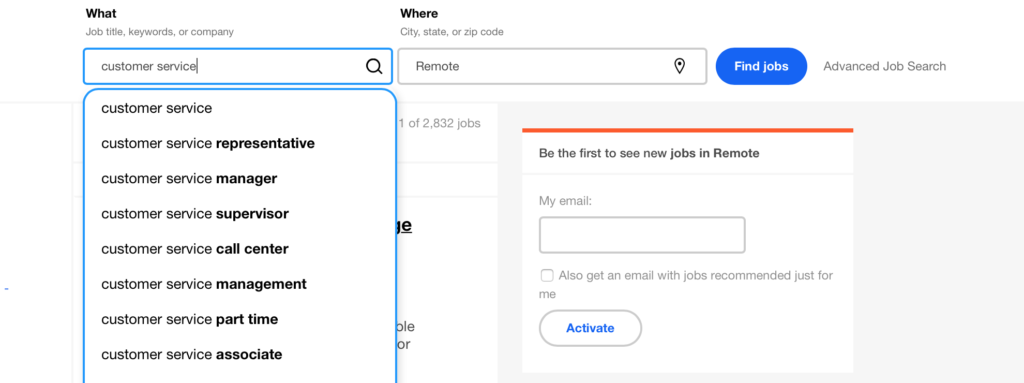Click the location pin icon

(x=679, y=66)
